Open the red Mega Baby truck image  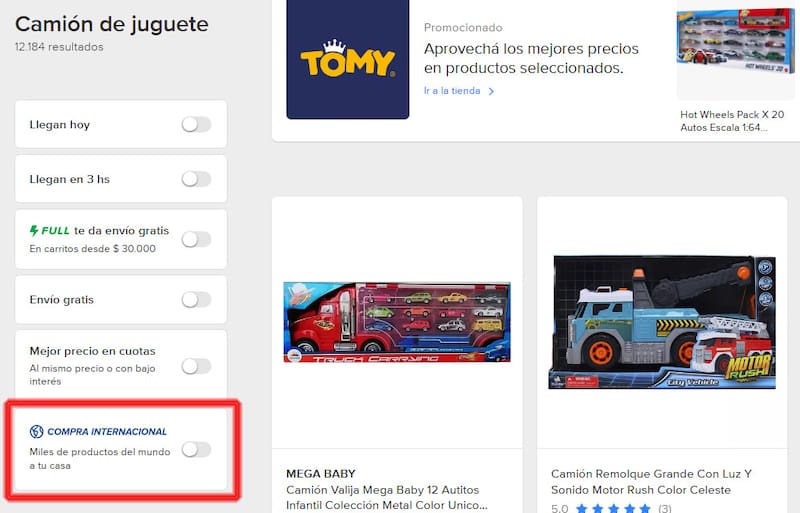click(x=397, y=322)
